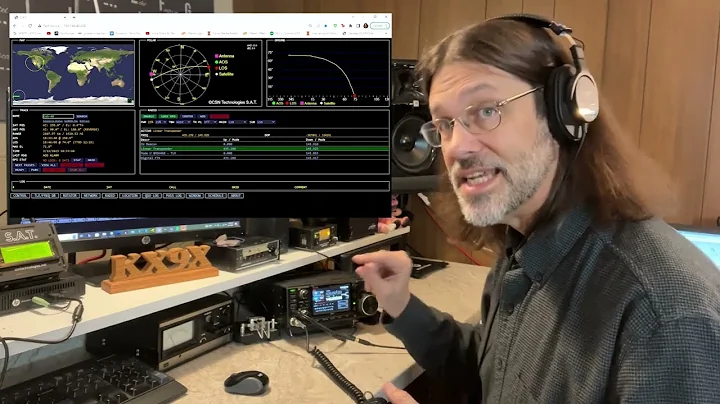Open the PASS LOG tab
Image resolution: width=720 pixels, height=404 pixels.
174,196
